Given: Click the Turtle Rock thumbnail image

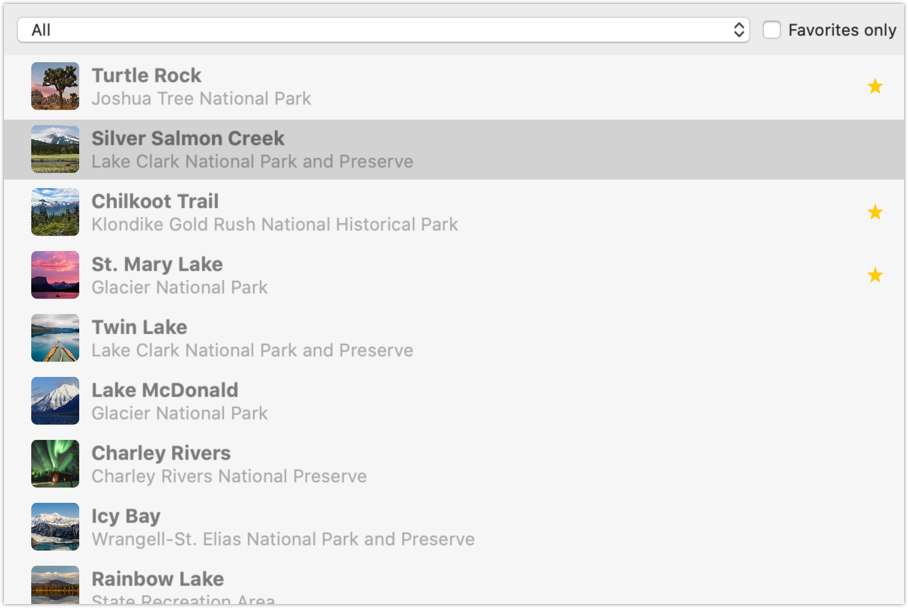Looking at the screenshot, I should click(55, 87).
